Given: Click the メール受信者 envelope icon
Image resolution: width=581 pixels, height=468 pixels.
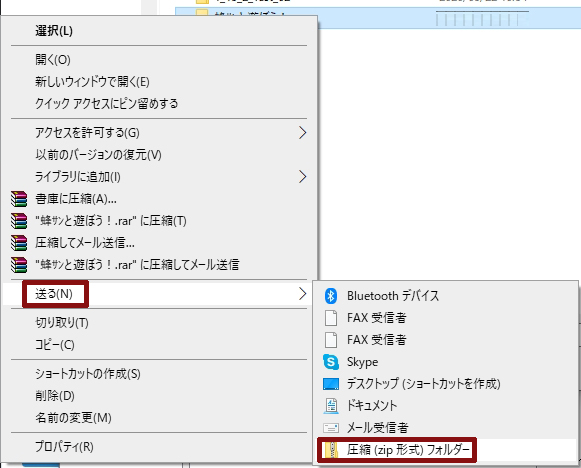Looking at the screenshot, I should point(331,428).
